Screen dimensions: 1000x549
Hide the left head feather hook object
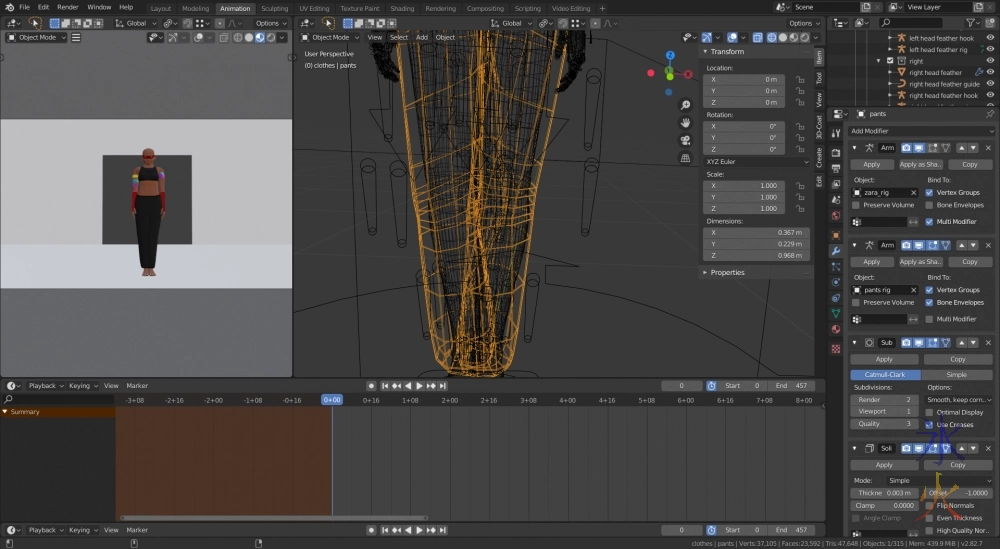coord(990,38)
